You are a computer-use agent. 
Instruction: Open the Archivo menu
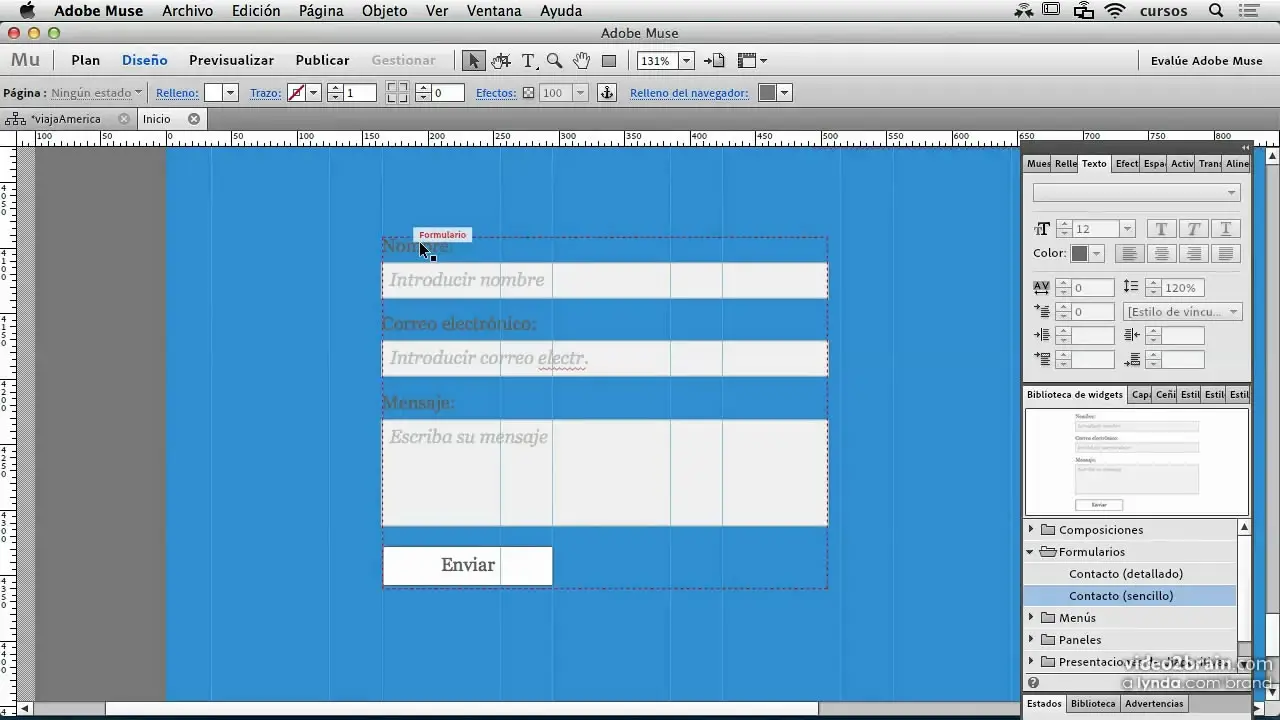point(187,11)
